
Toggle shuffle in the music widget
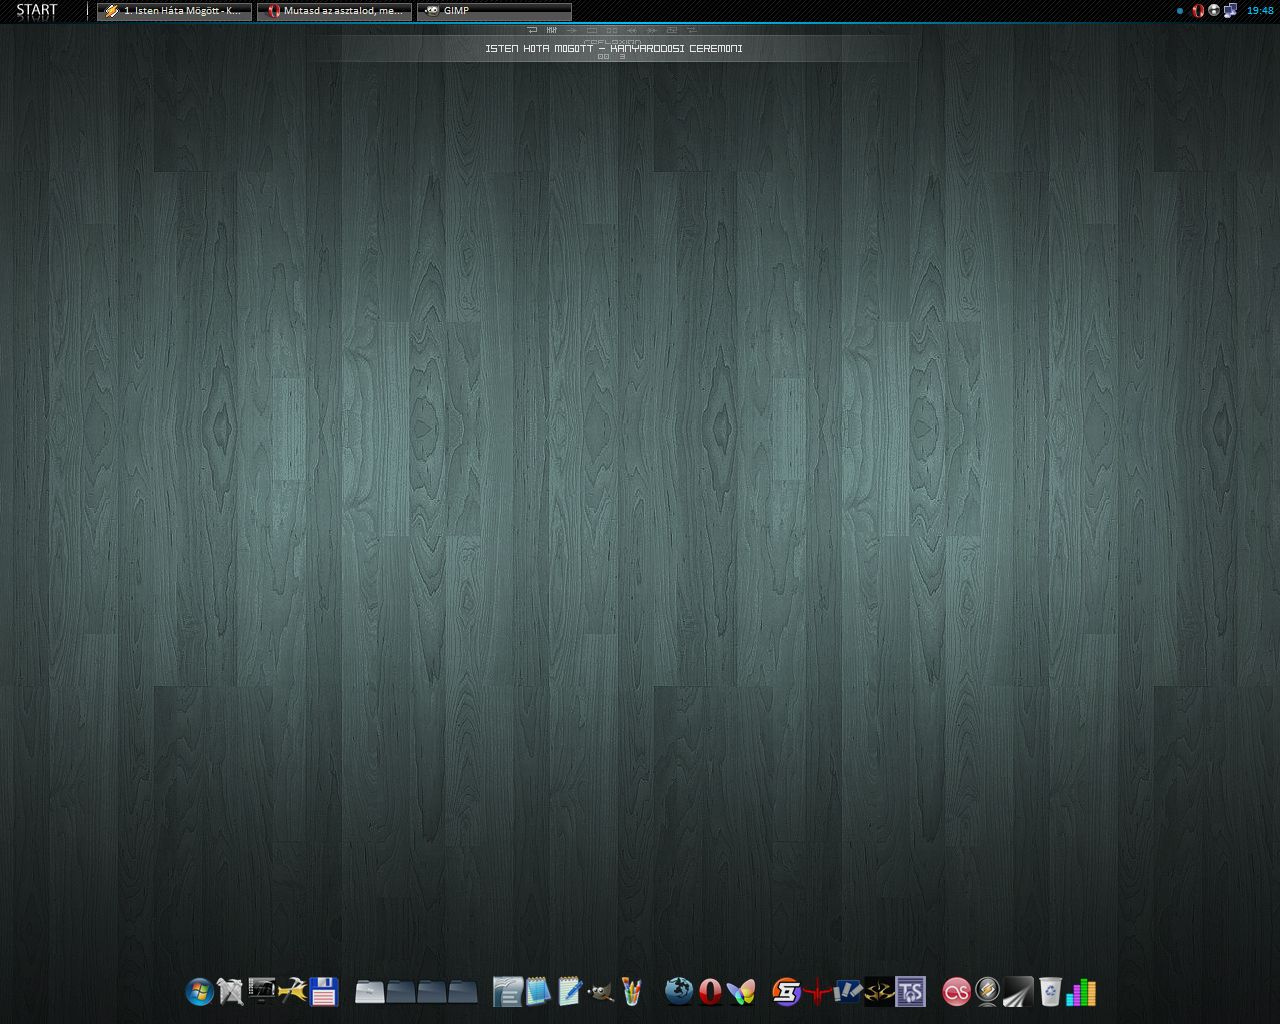692,30
